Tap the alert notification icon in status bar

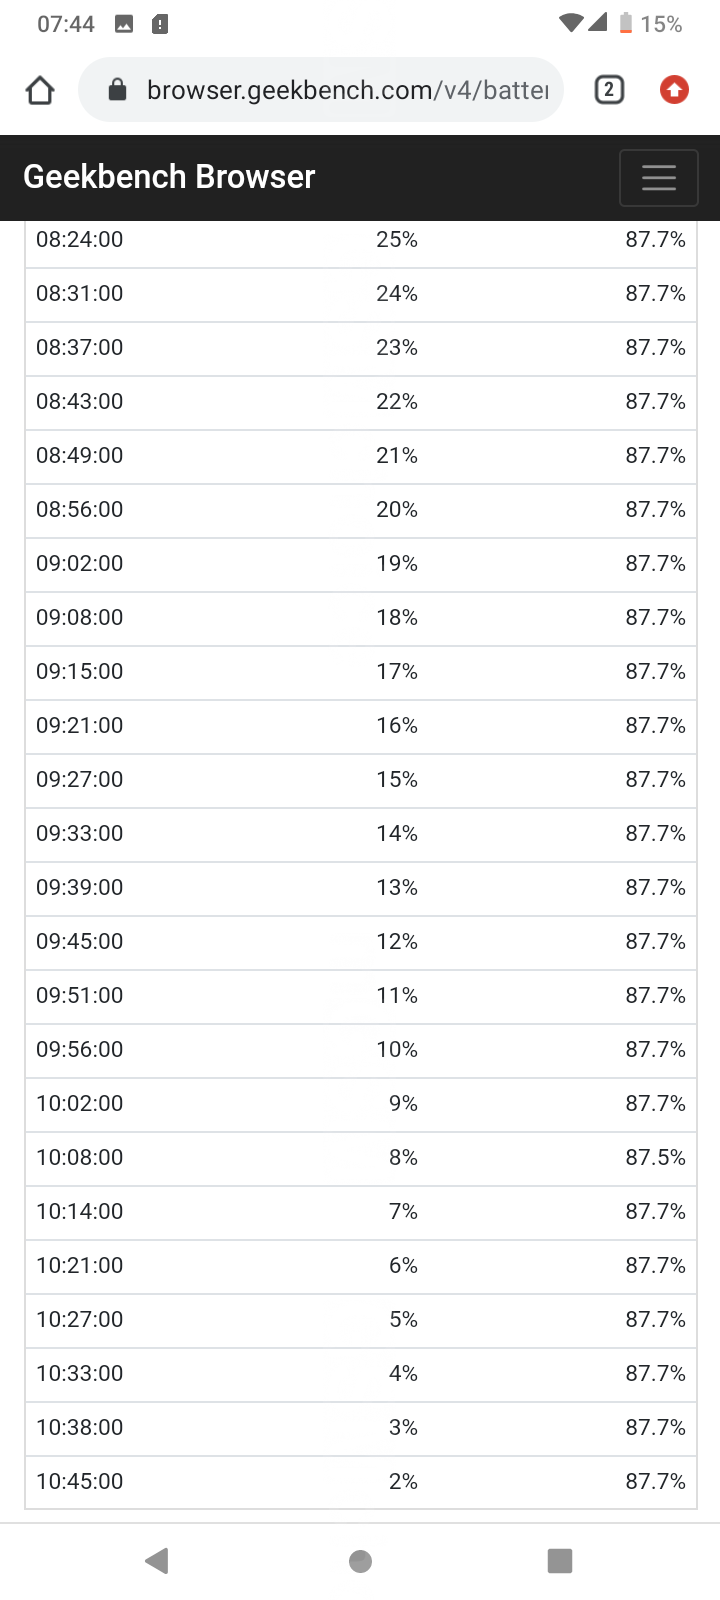pyautogui.click(x=160, y=24)
